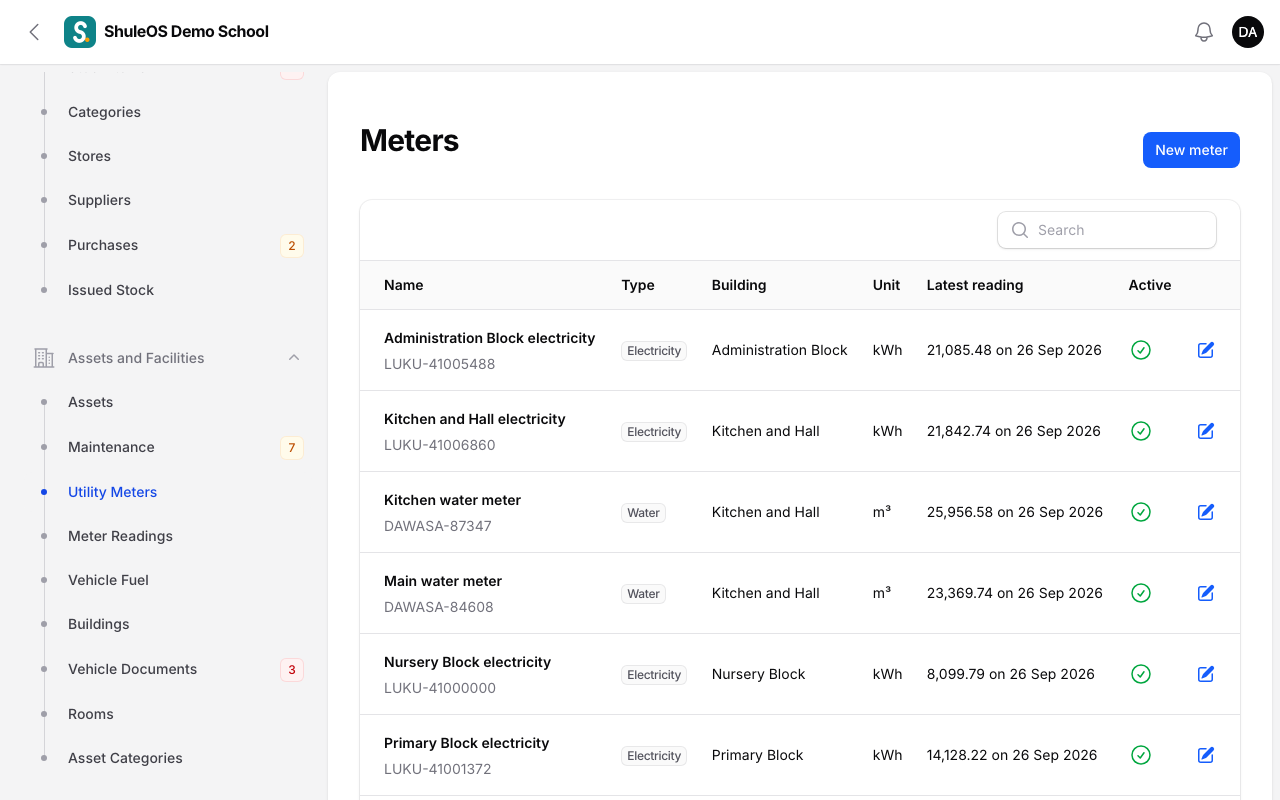Edit the Kitchen and Hall electricity meter

click(x=1206, y=431)
